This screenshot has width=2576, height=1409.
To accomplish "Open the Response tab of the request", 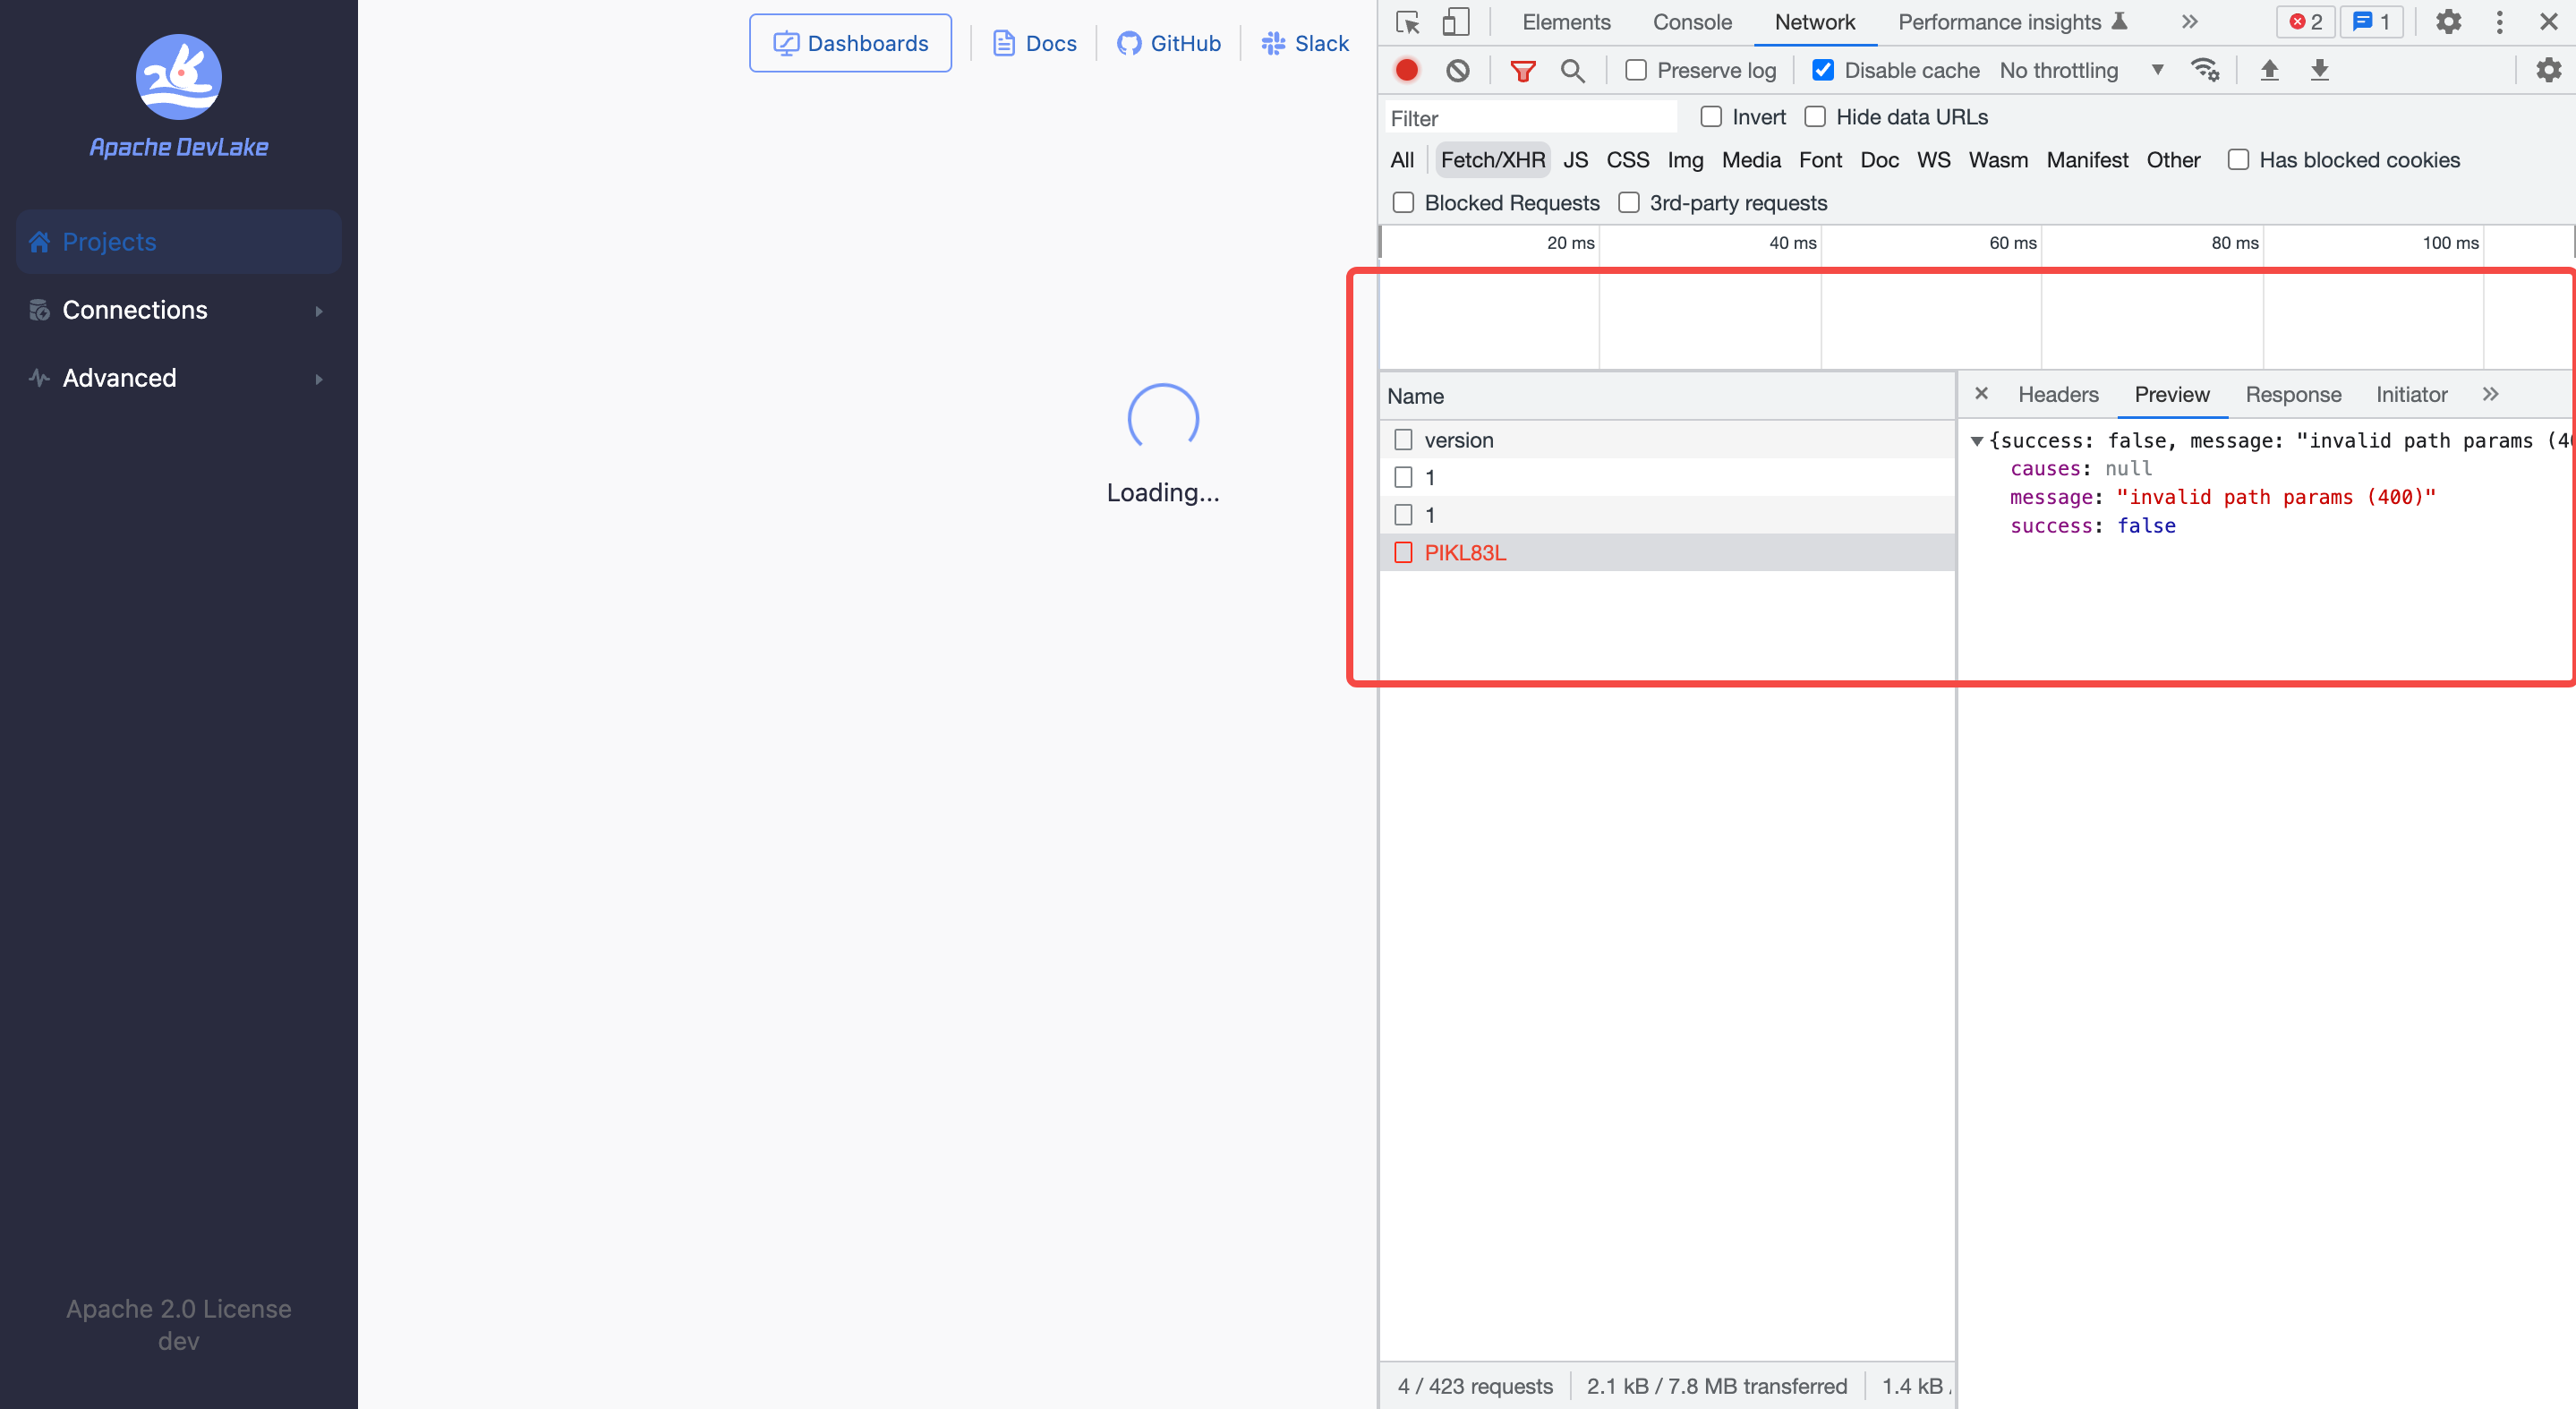I will pos(2292,395).
